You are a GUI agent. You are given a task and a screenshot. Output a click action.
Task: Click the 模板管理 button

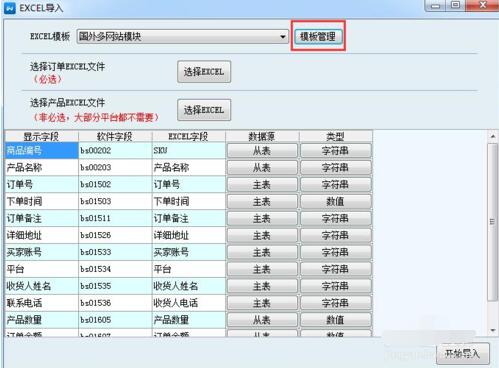click(318, 36)
